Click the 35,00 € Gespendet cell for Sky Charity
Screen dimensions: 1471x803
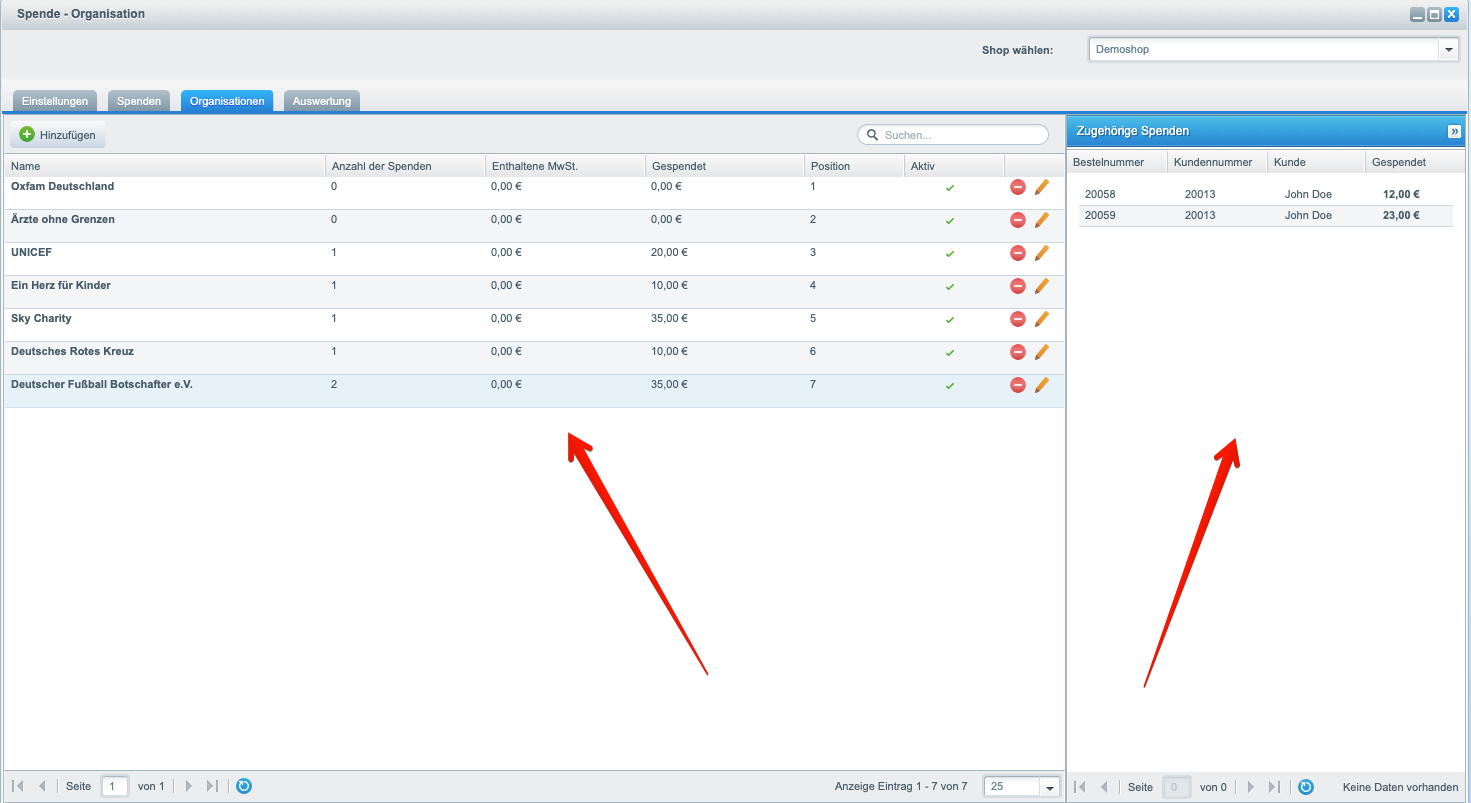pos(670,319)
